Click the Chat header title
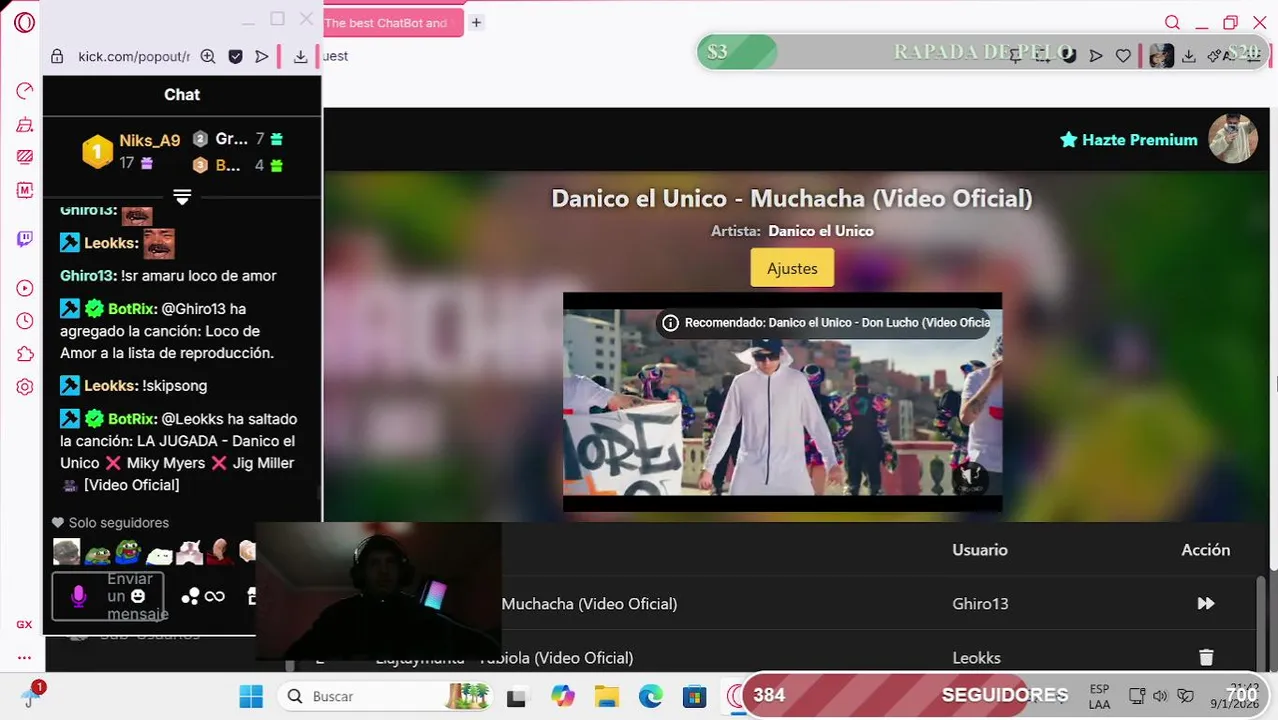This screenshot has width=1278, height=720. 182,94
